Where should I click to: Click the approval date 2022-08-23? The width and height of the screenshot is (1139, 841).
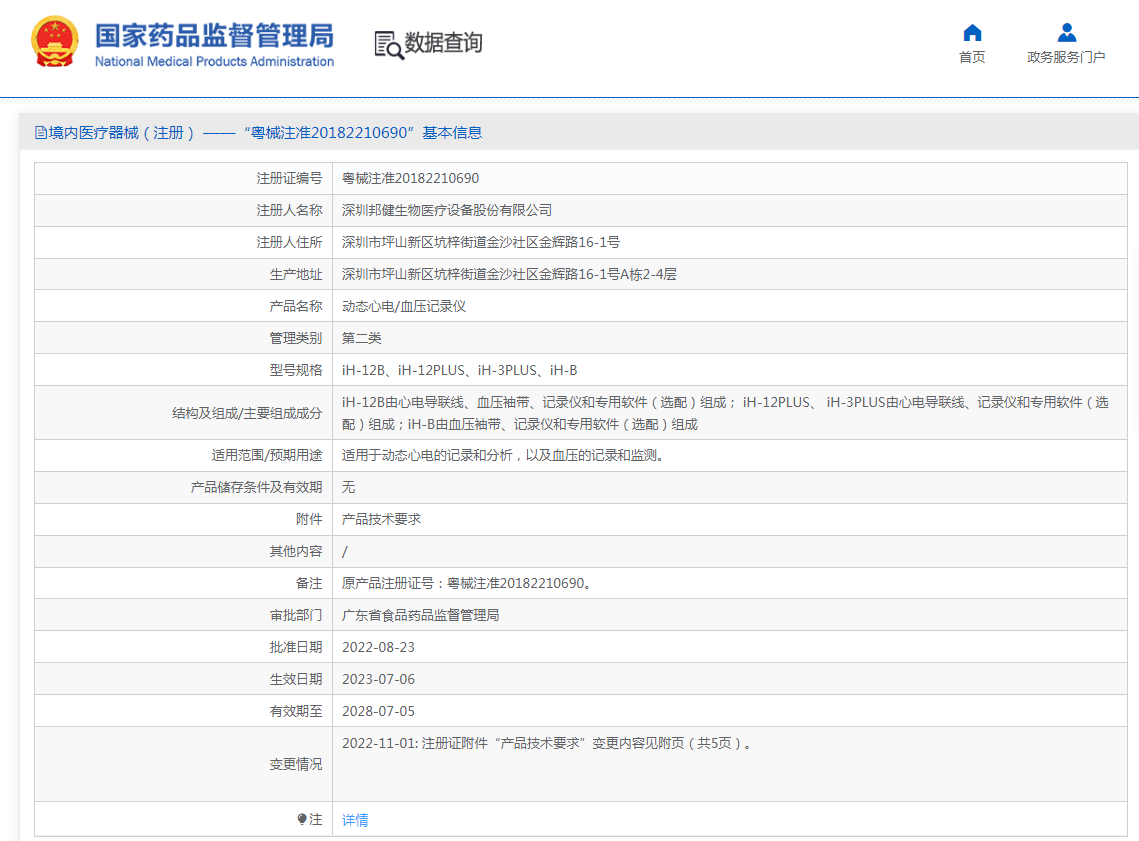(x=378, y=647)
